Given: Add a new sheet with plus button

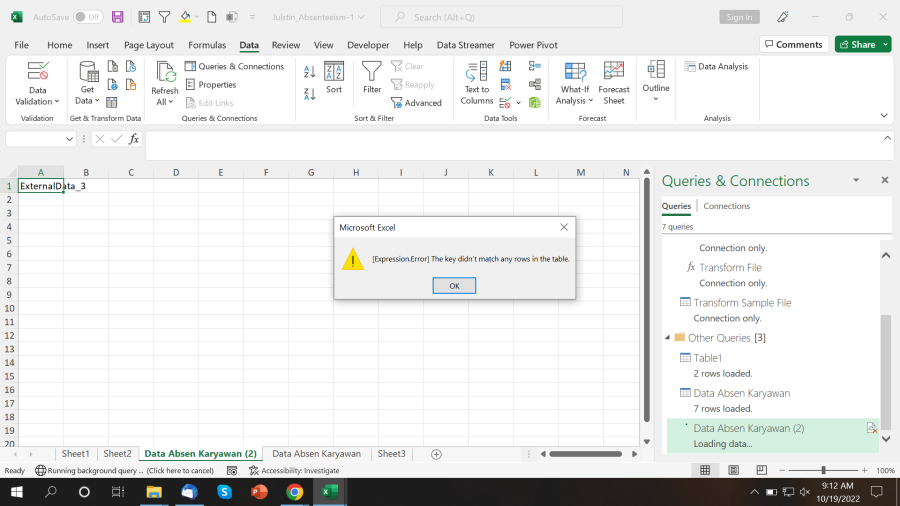Looking at the screenshot, I should 436,454.
